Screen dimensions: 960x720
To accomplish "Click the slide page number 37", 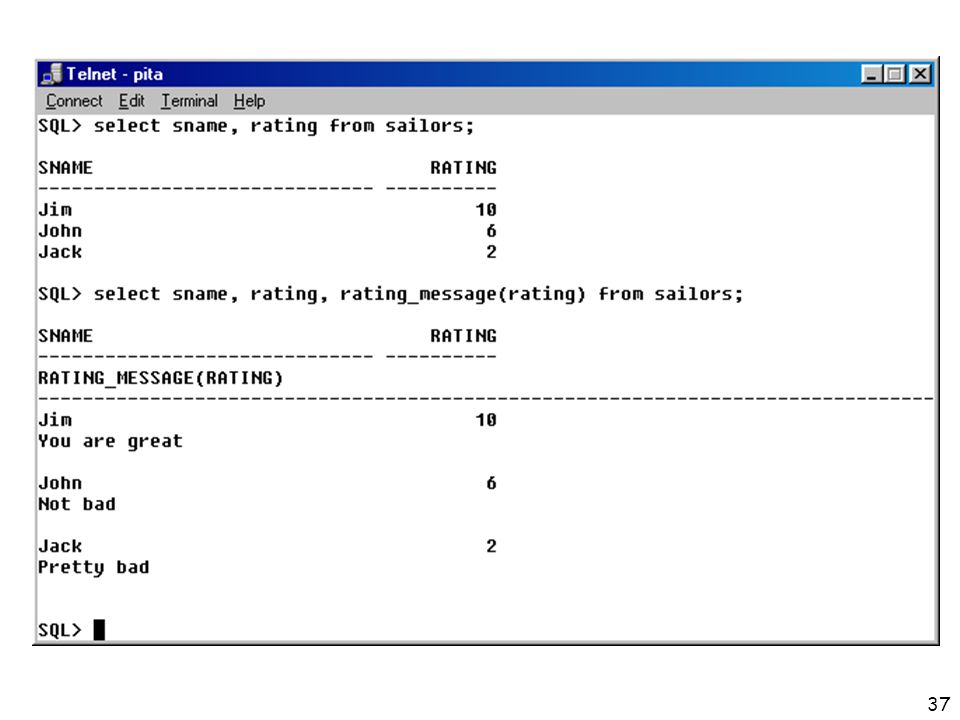I will click(x=939, y=704).
